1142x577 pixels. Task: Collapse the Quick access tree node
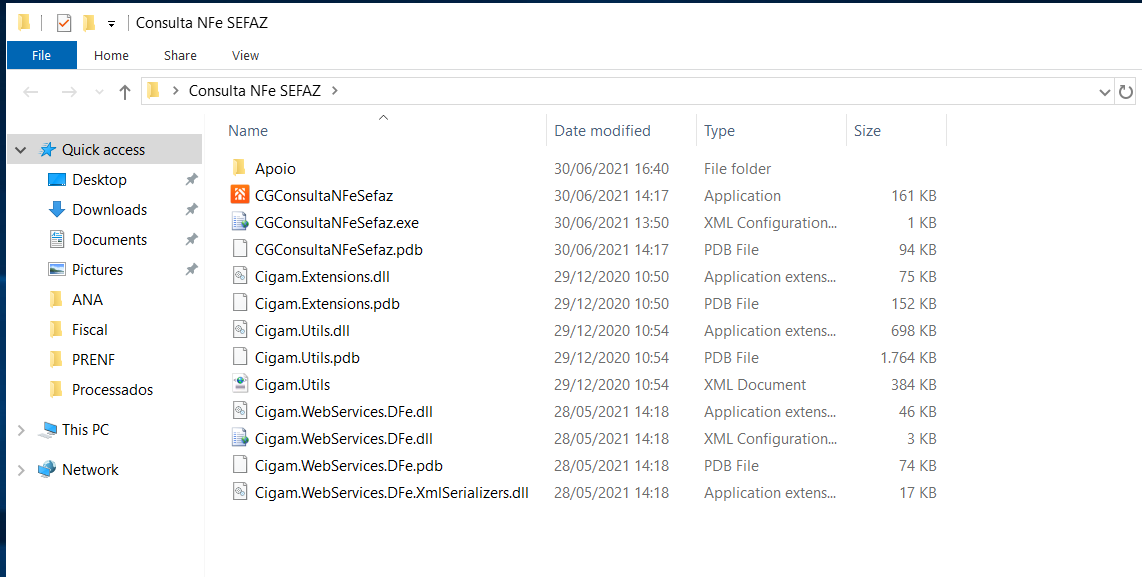(x=21, y=150)
